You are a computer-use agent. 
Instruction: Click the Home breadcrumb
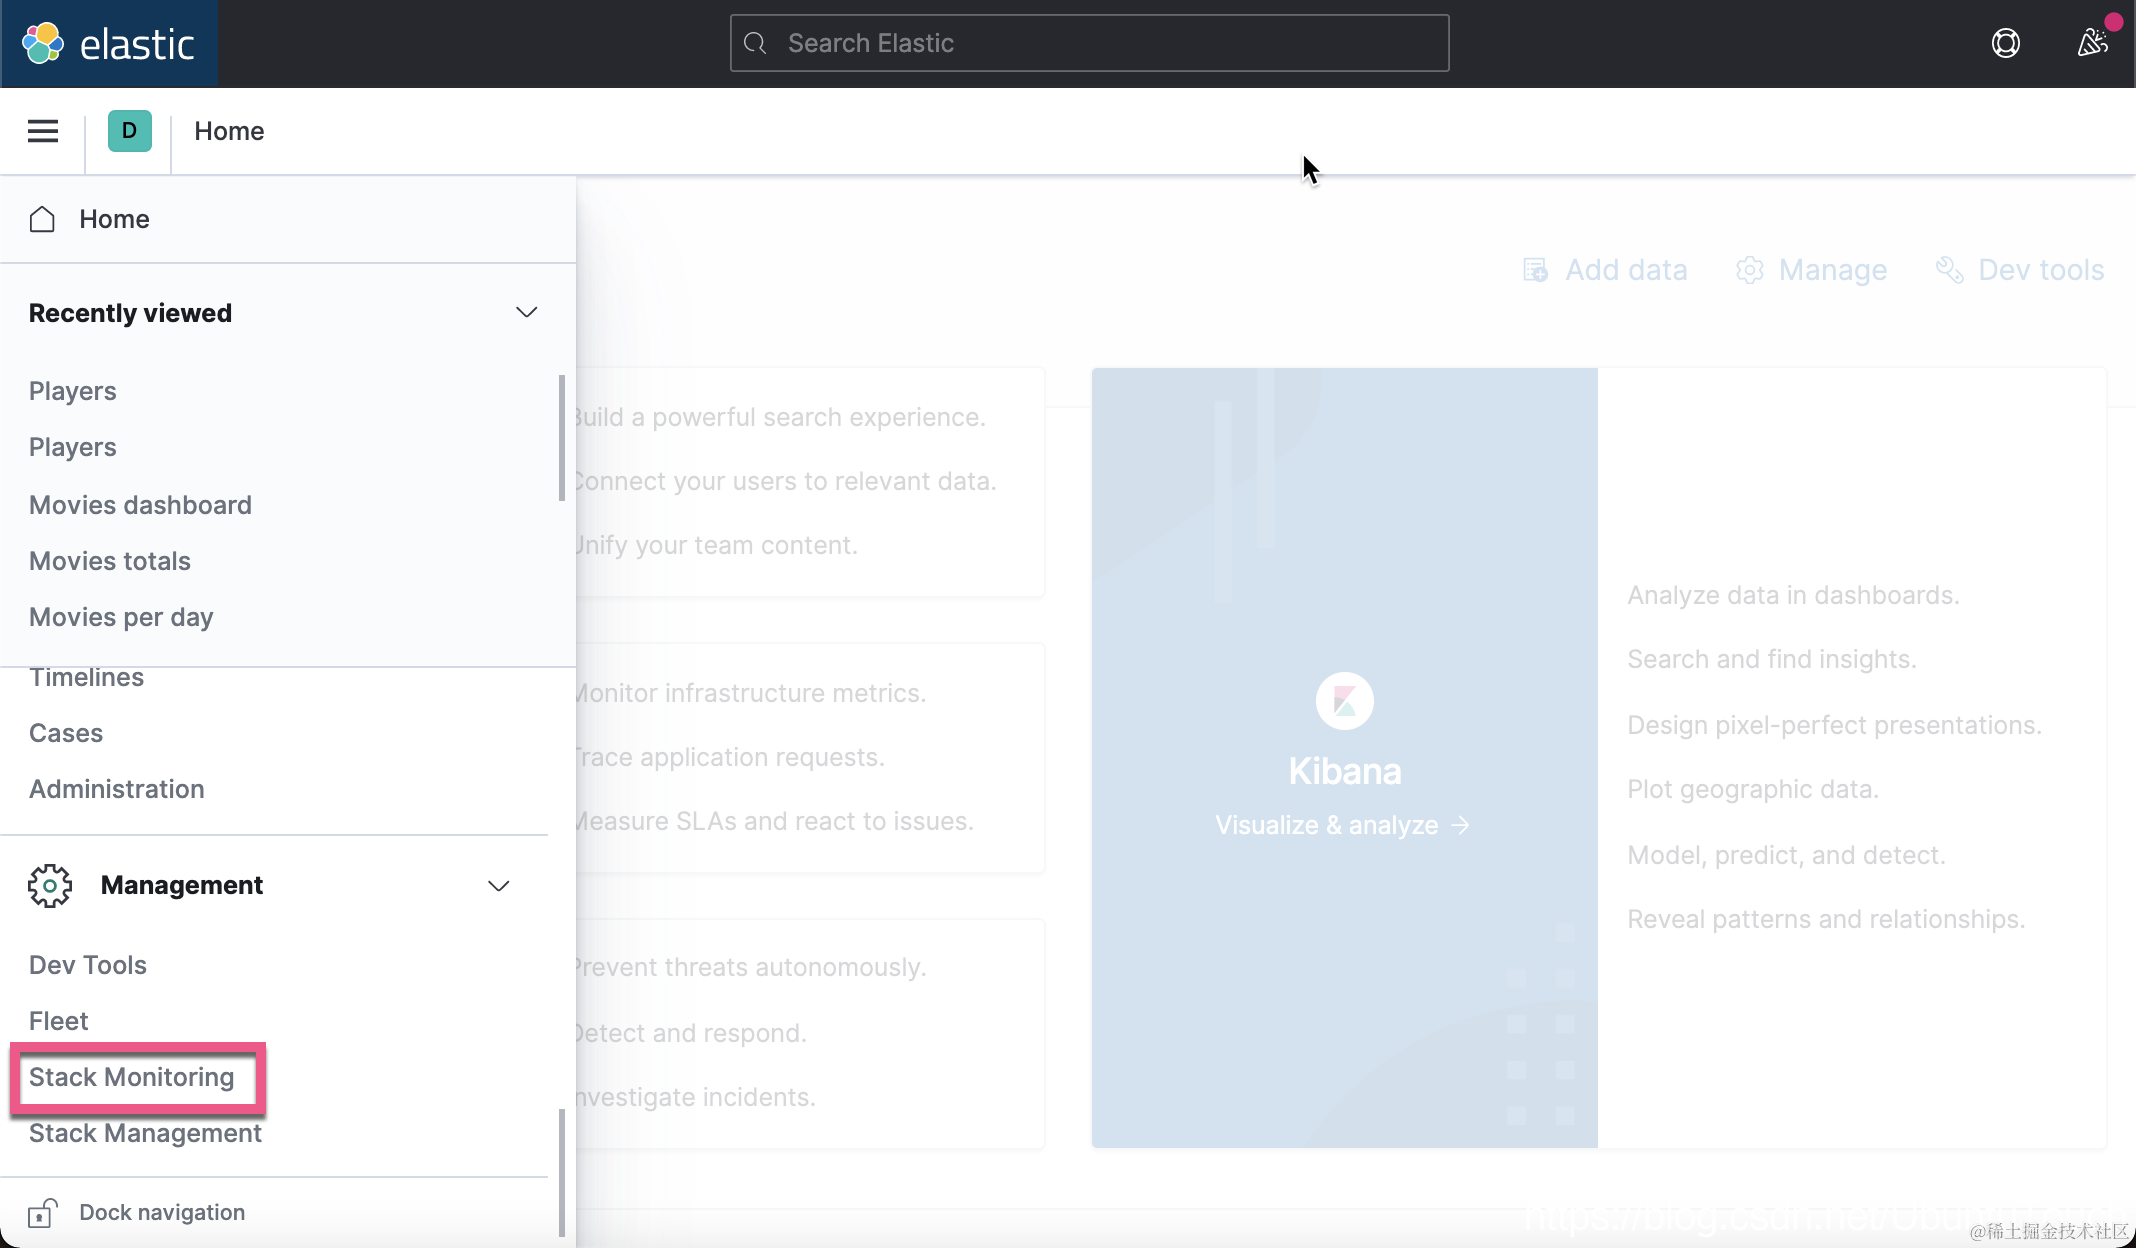tap(229, 131)
